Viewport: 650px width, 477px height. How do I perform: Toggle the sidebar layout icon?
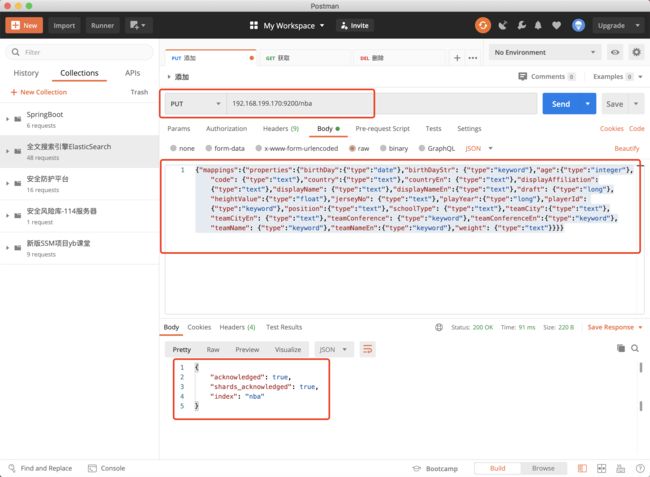tap(582, 468)
